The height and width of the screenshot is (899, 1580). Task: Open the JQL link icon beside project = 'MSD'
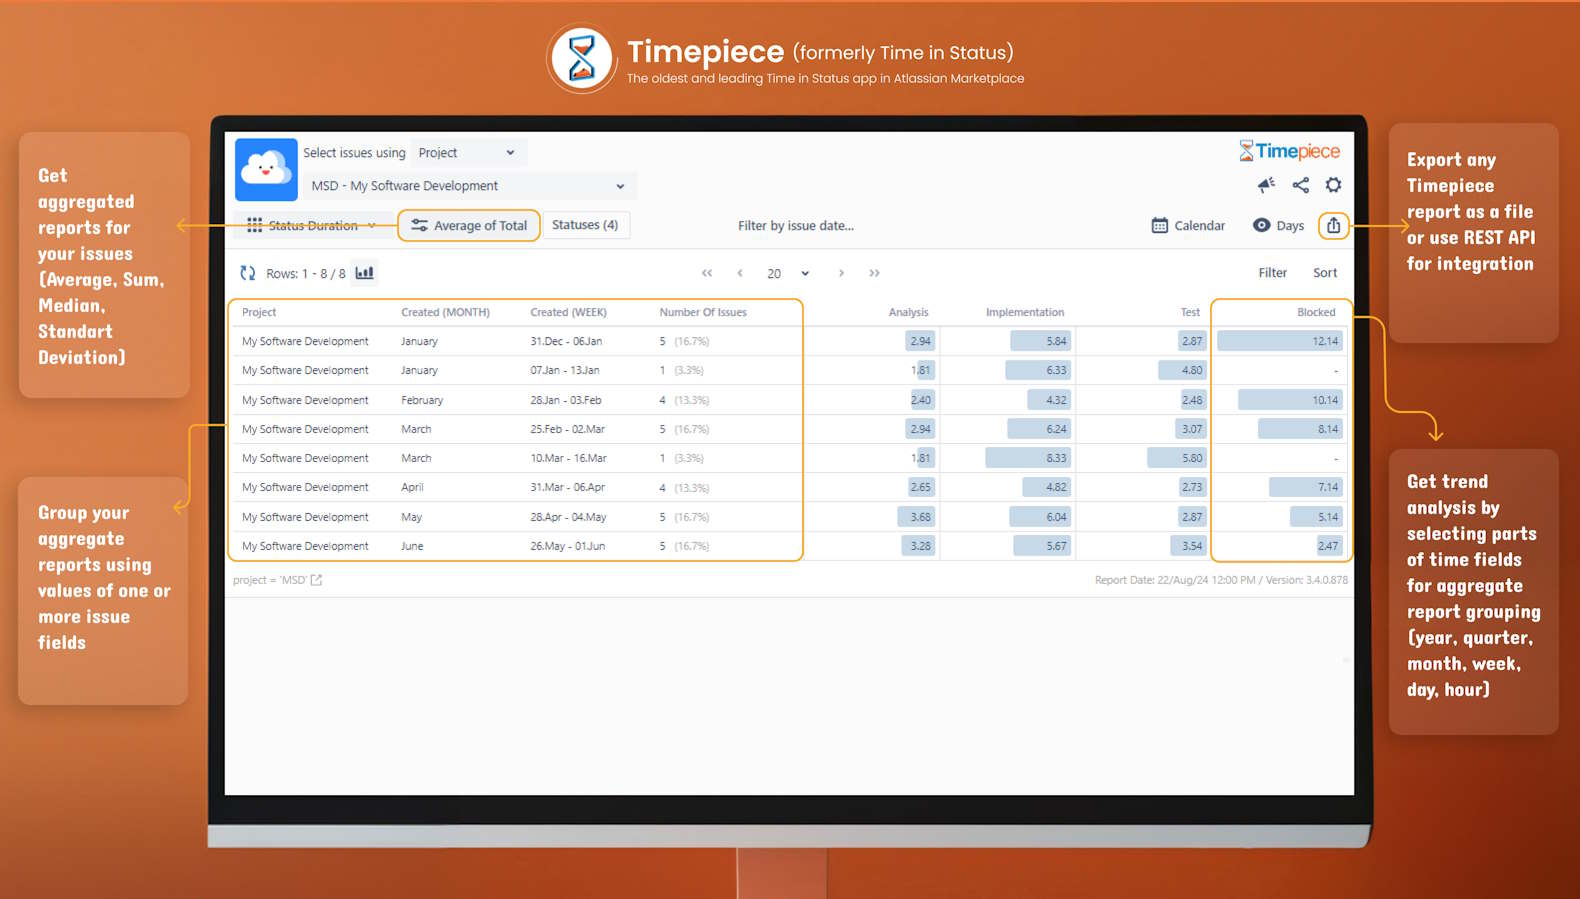tap(317, 580)
